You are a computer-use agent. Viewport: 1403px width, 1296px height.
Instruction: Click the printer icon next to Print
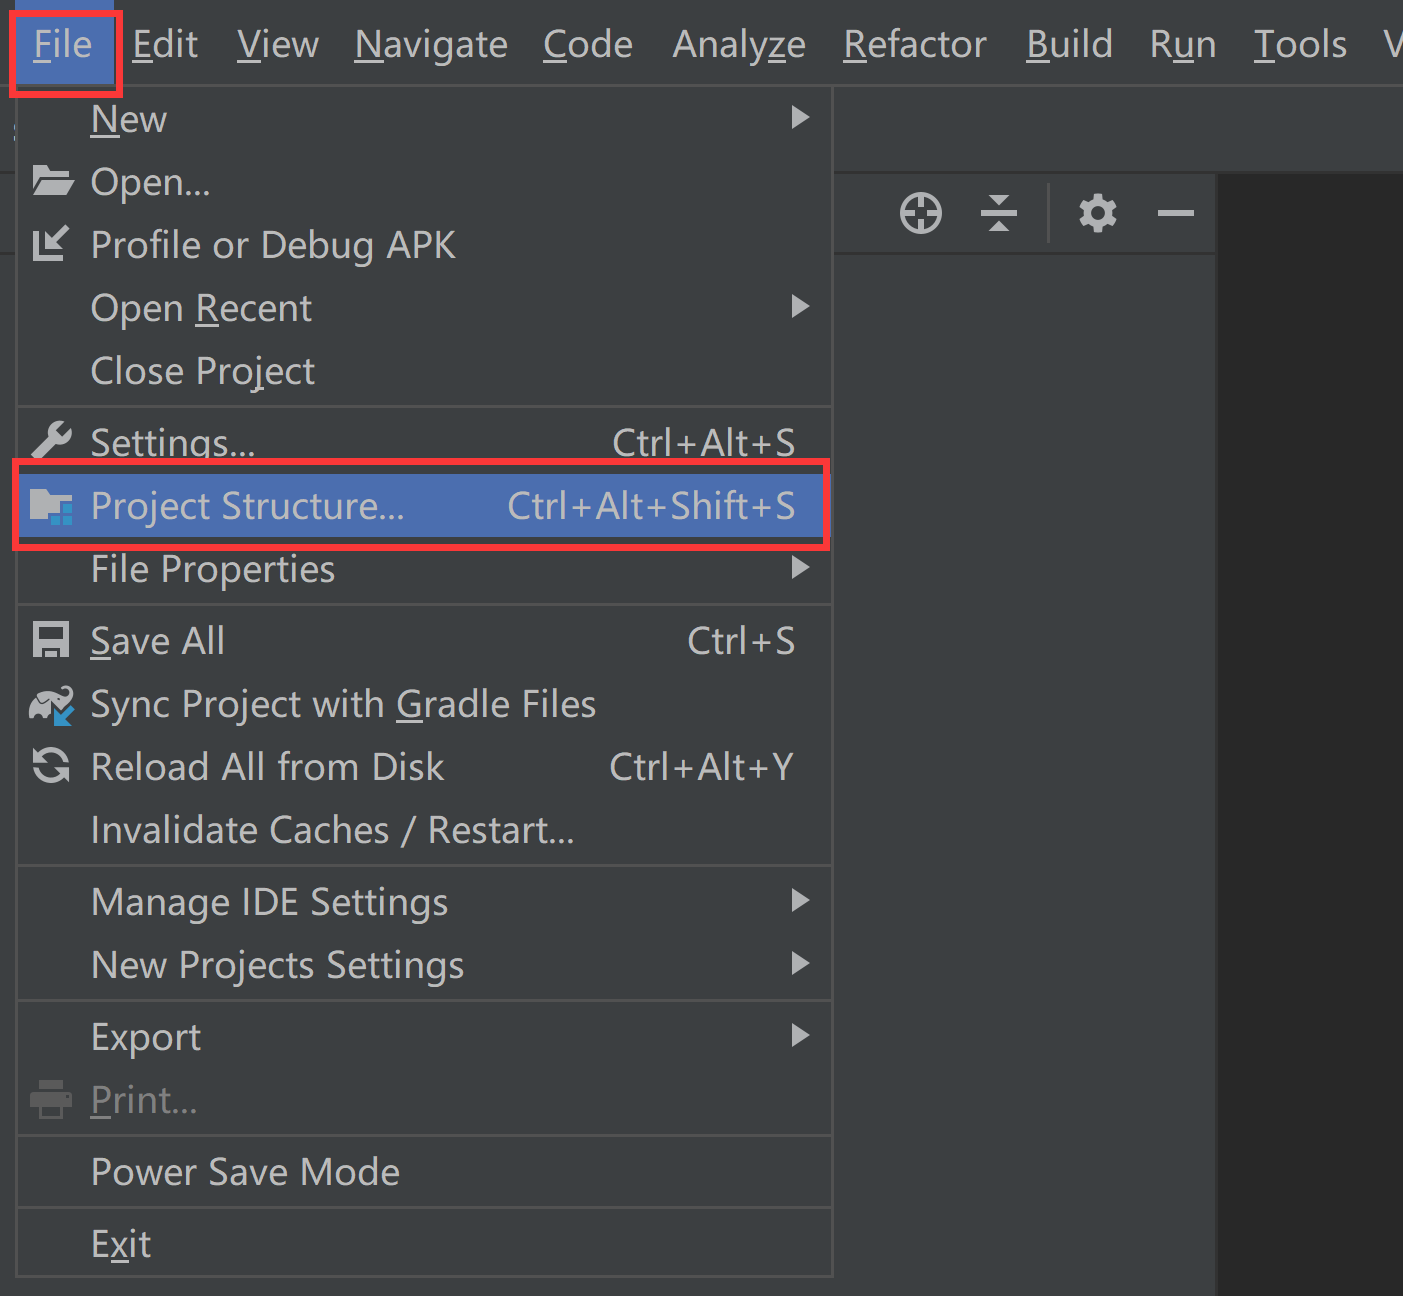click(51, 1099)
